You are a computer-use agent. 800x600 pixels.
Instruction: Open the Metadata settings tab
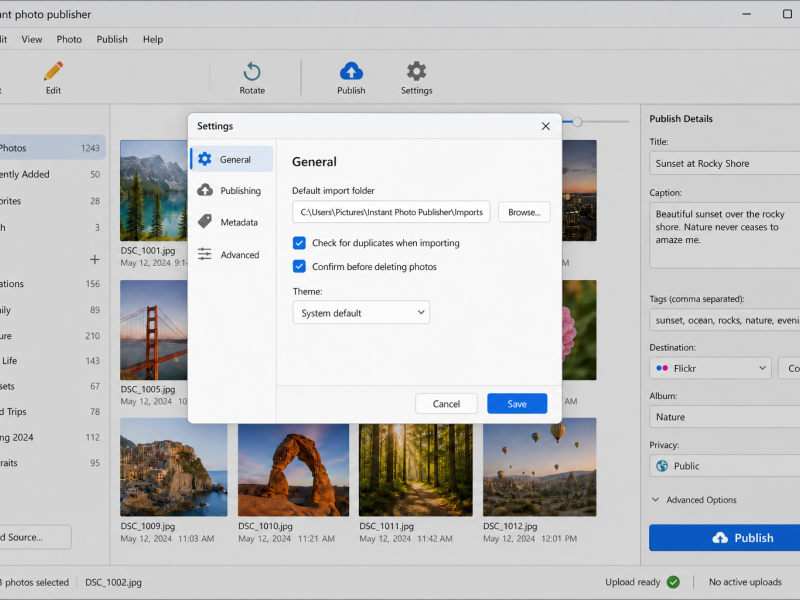pos(232,222)
